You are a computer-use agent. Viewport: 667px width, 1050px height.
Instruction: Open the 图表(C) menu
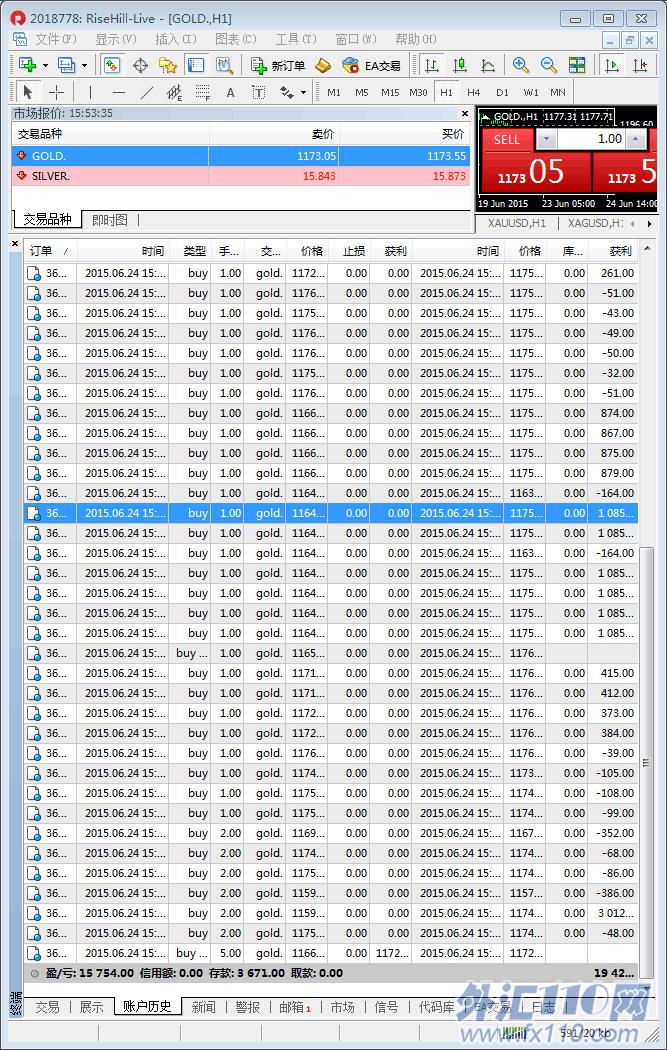point(235,40)
